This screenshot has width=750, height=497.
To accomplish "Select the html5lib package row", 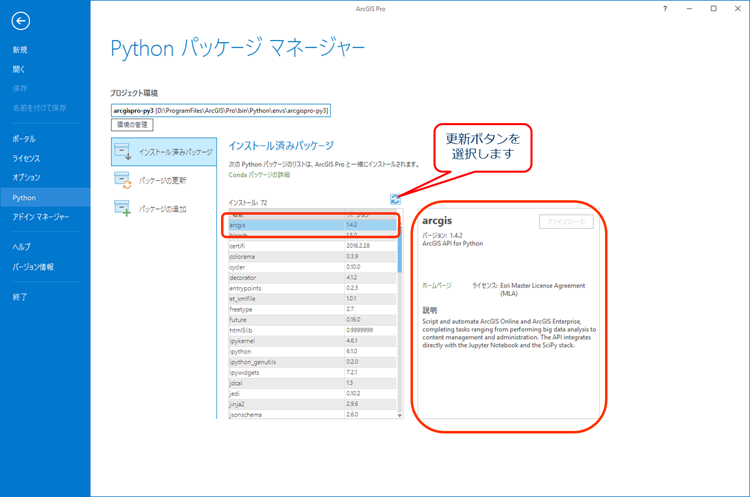I will pyautogui.click(x=313, y=330).
